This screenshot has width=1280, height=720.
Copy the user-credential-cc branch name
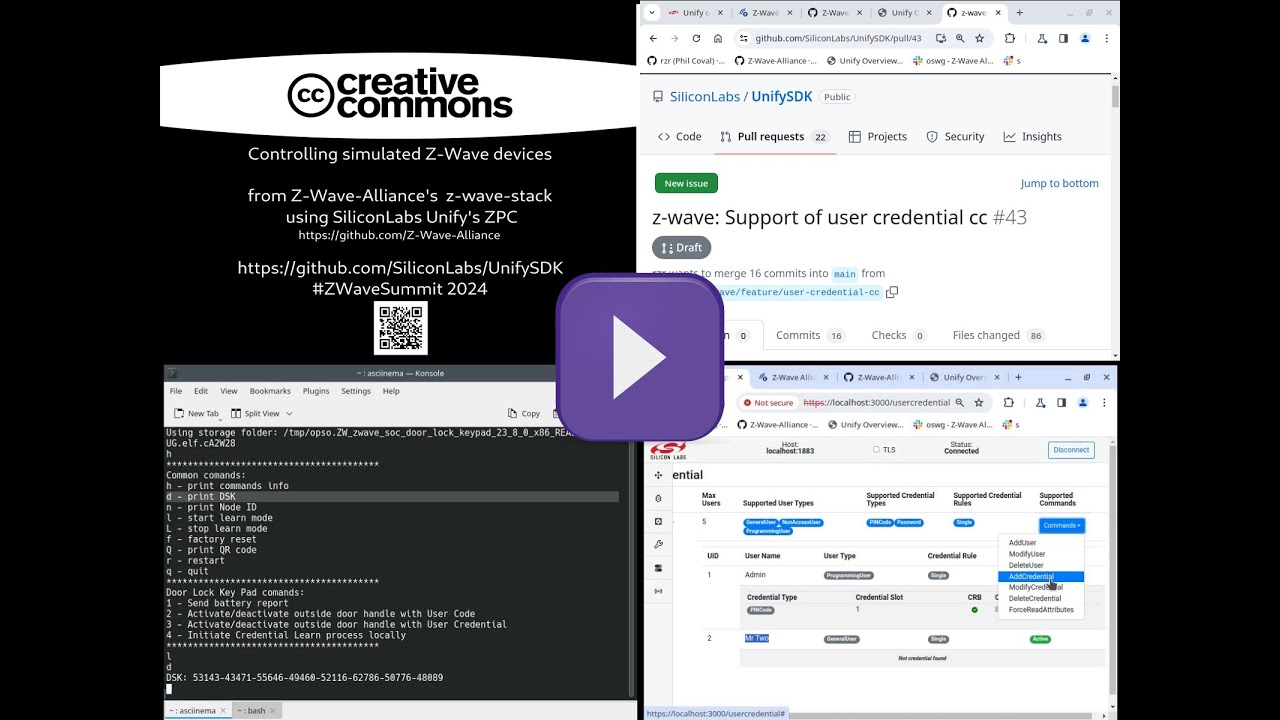(x=892, y=292)
